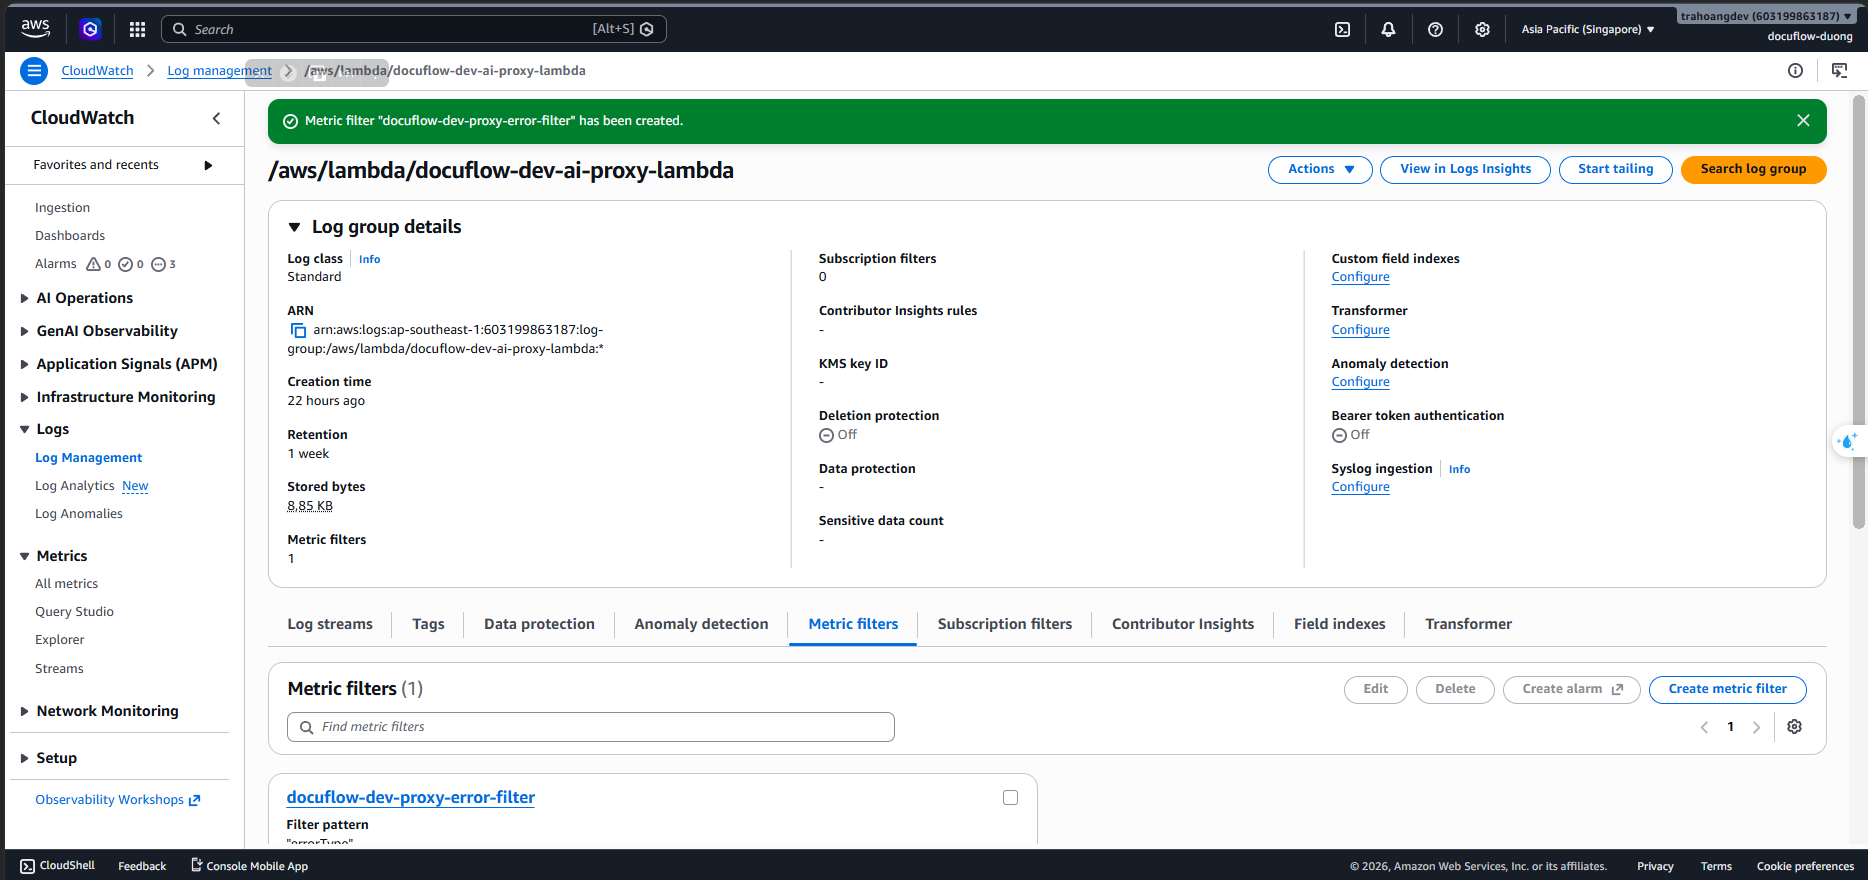Open the tutorials panel icon at top right
Image resolution: width=1868 pixels, height=880 pixels.
tap(1839, 70)
